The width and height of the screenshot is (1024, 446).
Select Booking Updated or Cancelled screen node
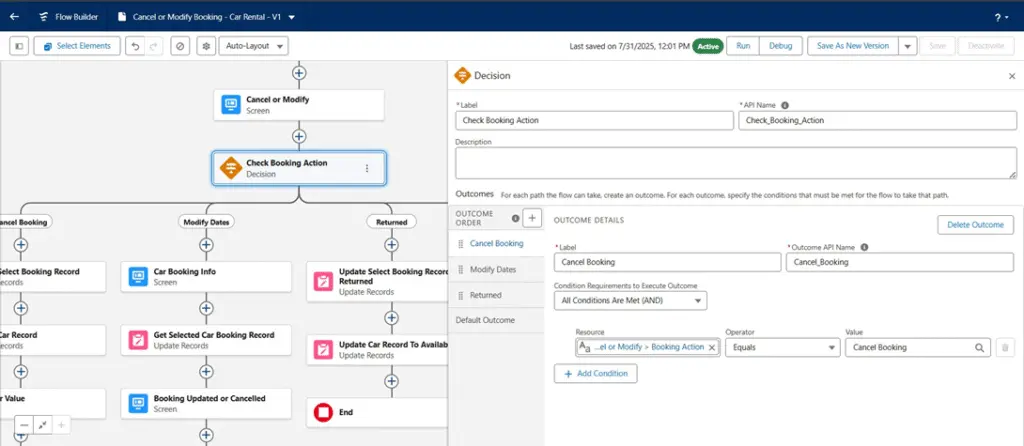[x=206, y=404]
